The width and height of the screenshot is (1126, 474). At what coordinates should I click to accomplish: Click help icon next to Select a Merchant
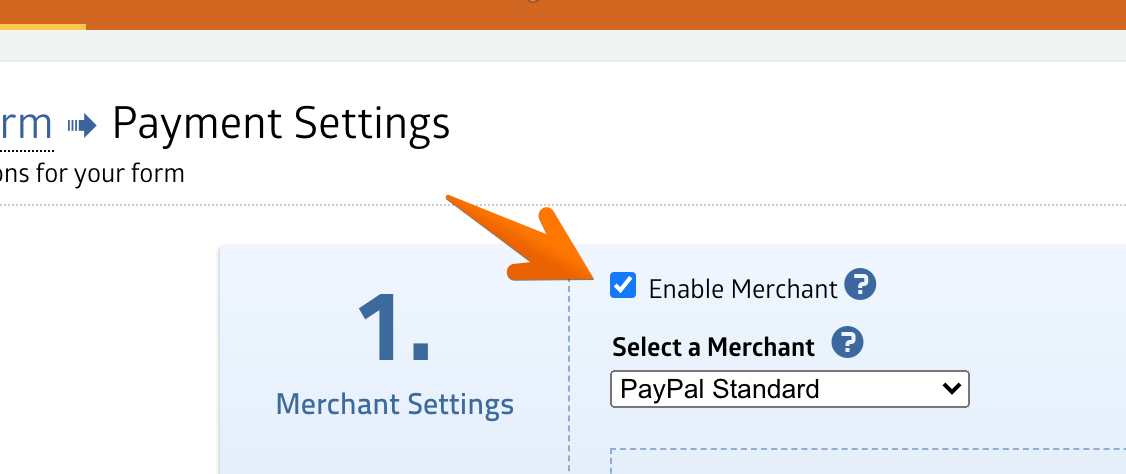[x=847, y=343]
